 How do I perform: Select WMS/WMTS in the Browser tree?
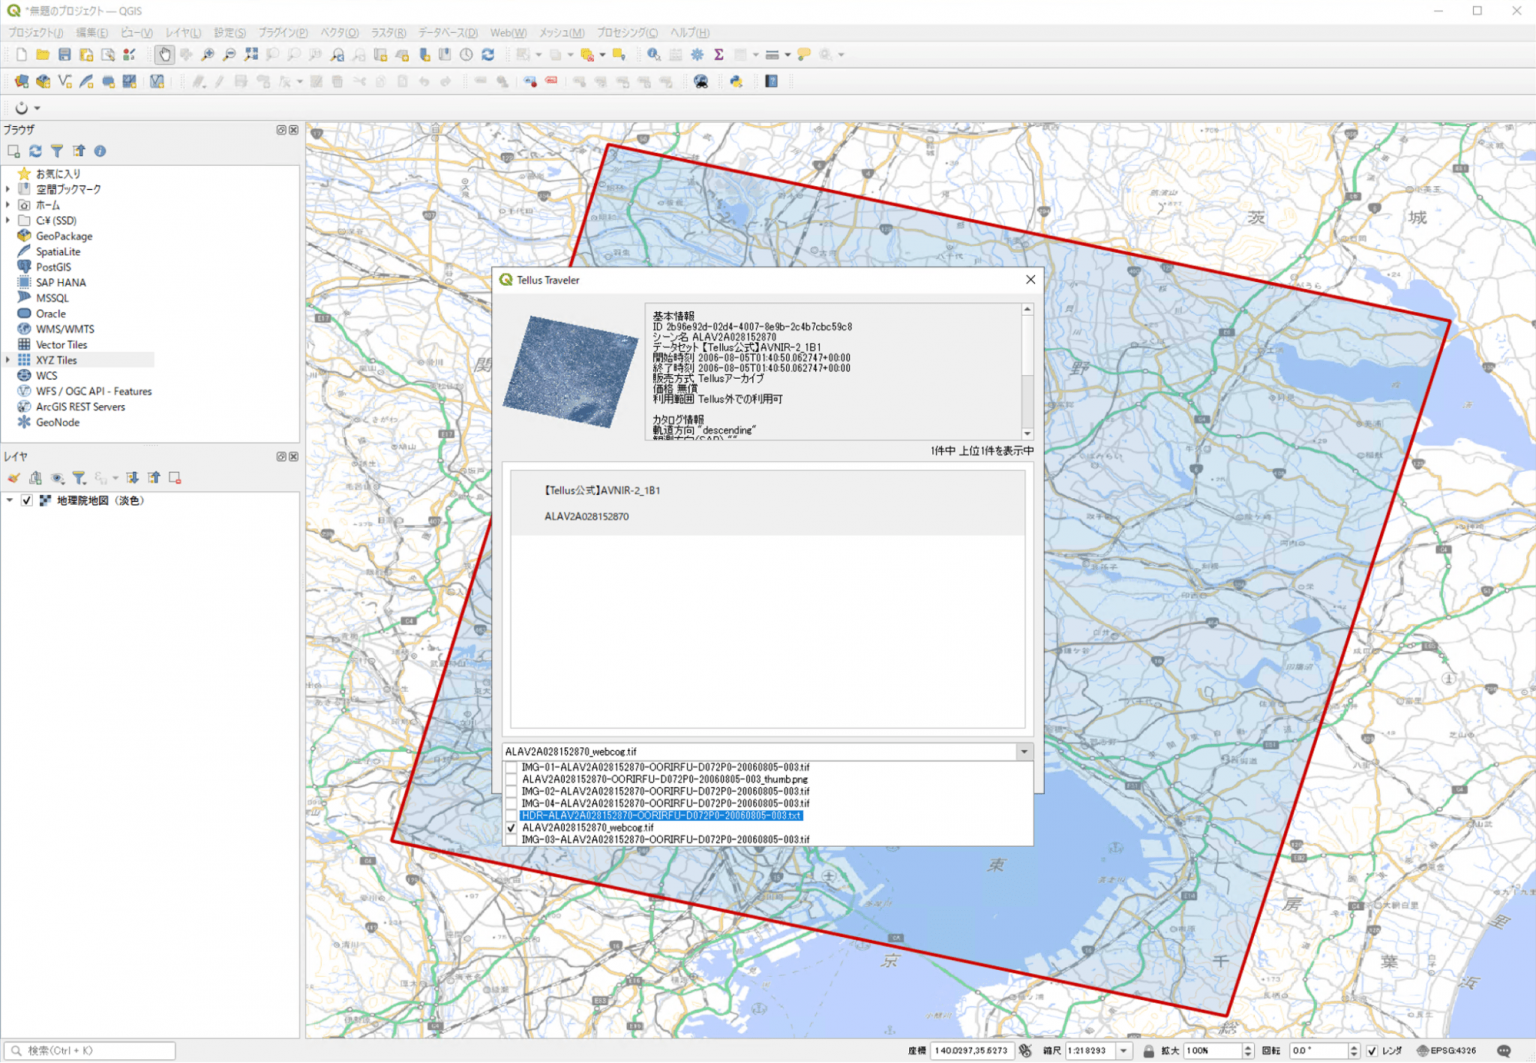click(x=65, y=329)
